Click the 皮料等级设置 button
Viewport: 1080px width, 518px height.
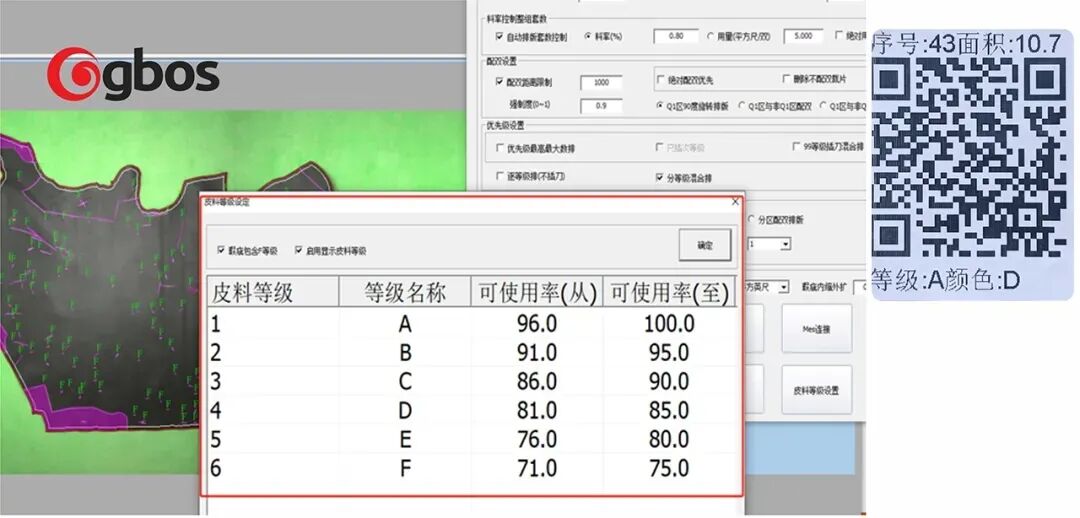coord(816,390)
